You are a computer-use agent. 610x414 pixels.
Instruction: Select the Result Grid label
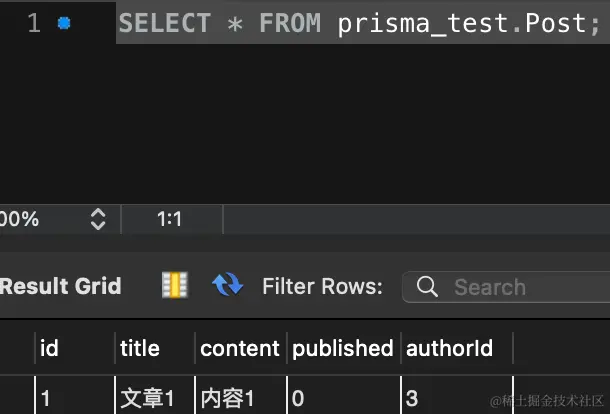tap(61, 286)
